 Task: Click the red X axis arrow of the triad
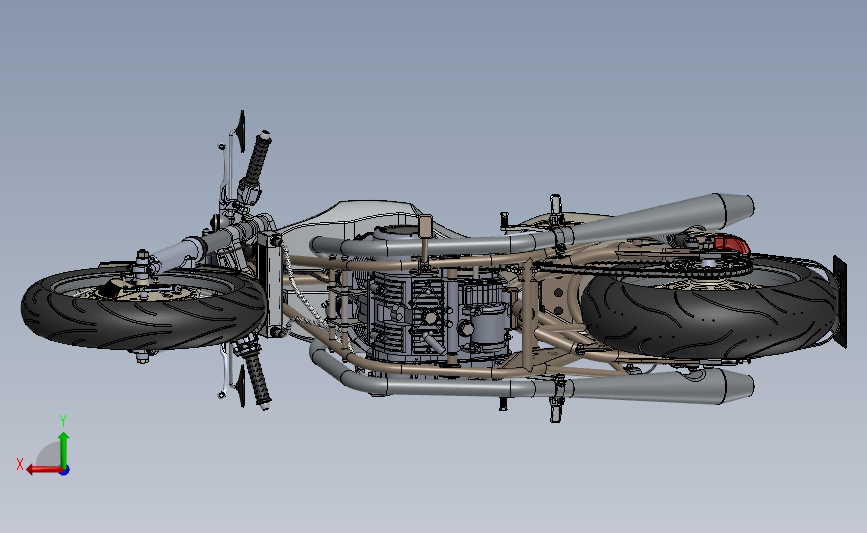[x=43, y=470]
